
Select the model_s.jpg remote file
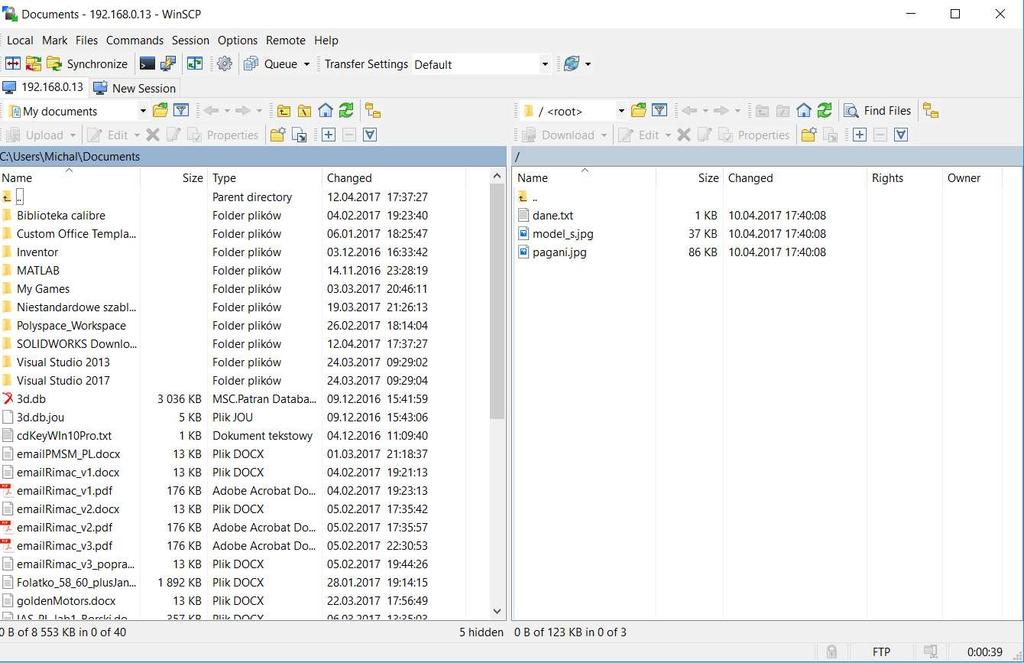coord(562,233)
